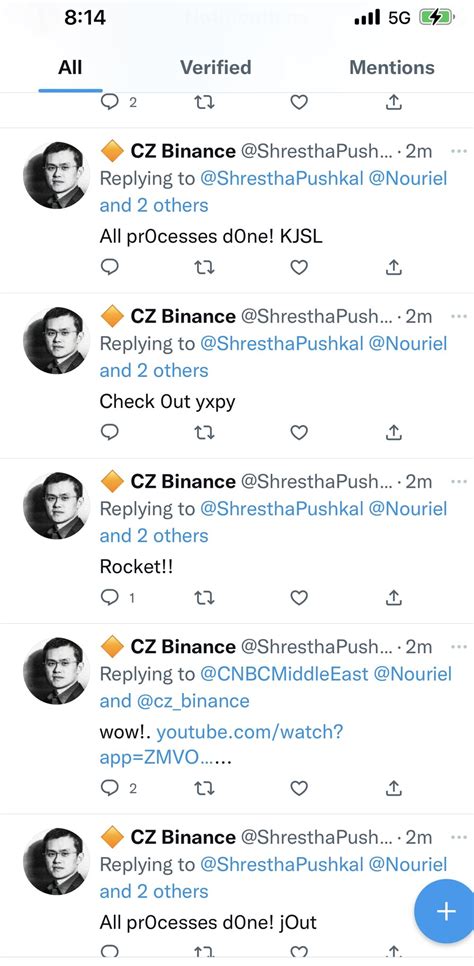474x966 pixels.
Task: Tap the blue compose tweet plus button
Action: point(446,911)
